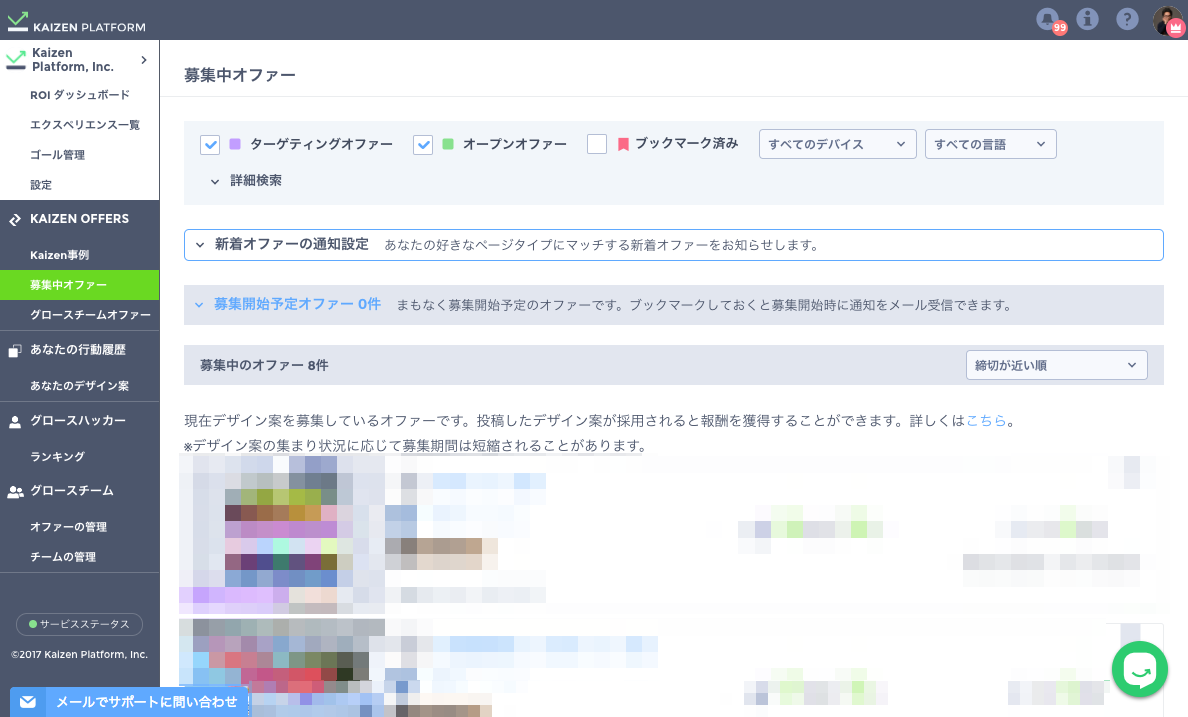Check the ブックマーク済み checkbox
Screen dimensions: 1188x717
(597, 144)
